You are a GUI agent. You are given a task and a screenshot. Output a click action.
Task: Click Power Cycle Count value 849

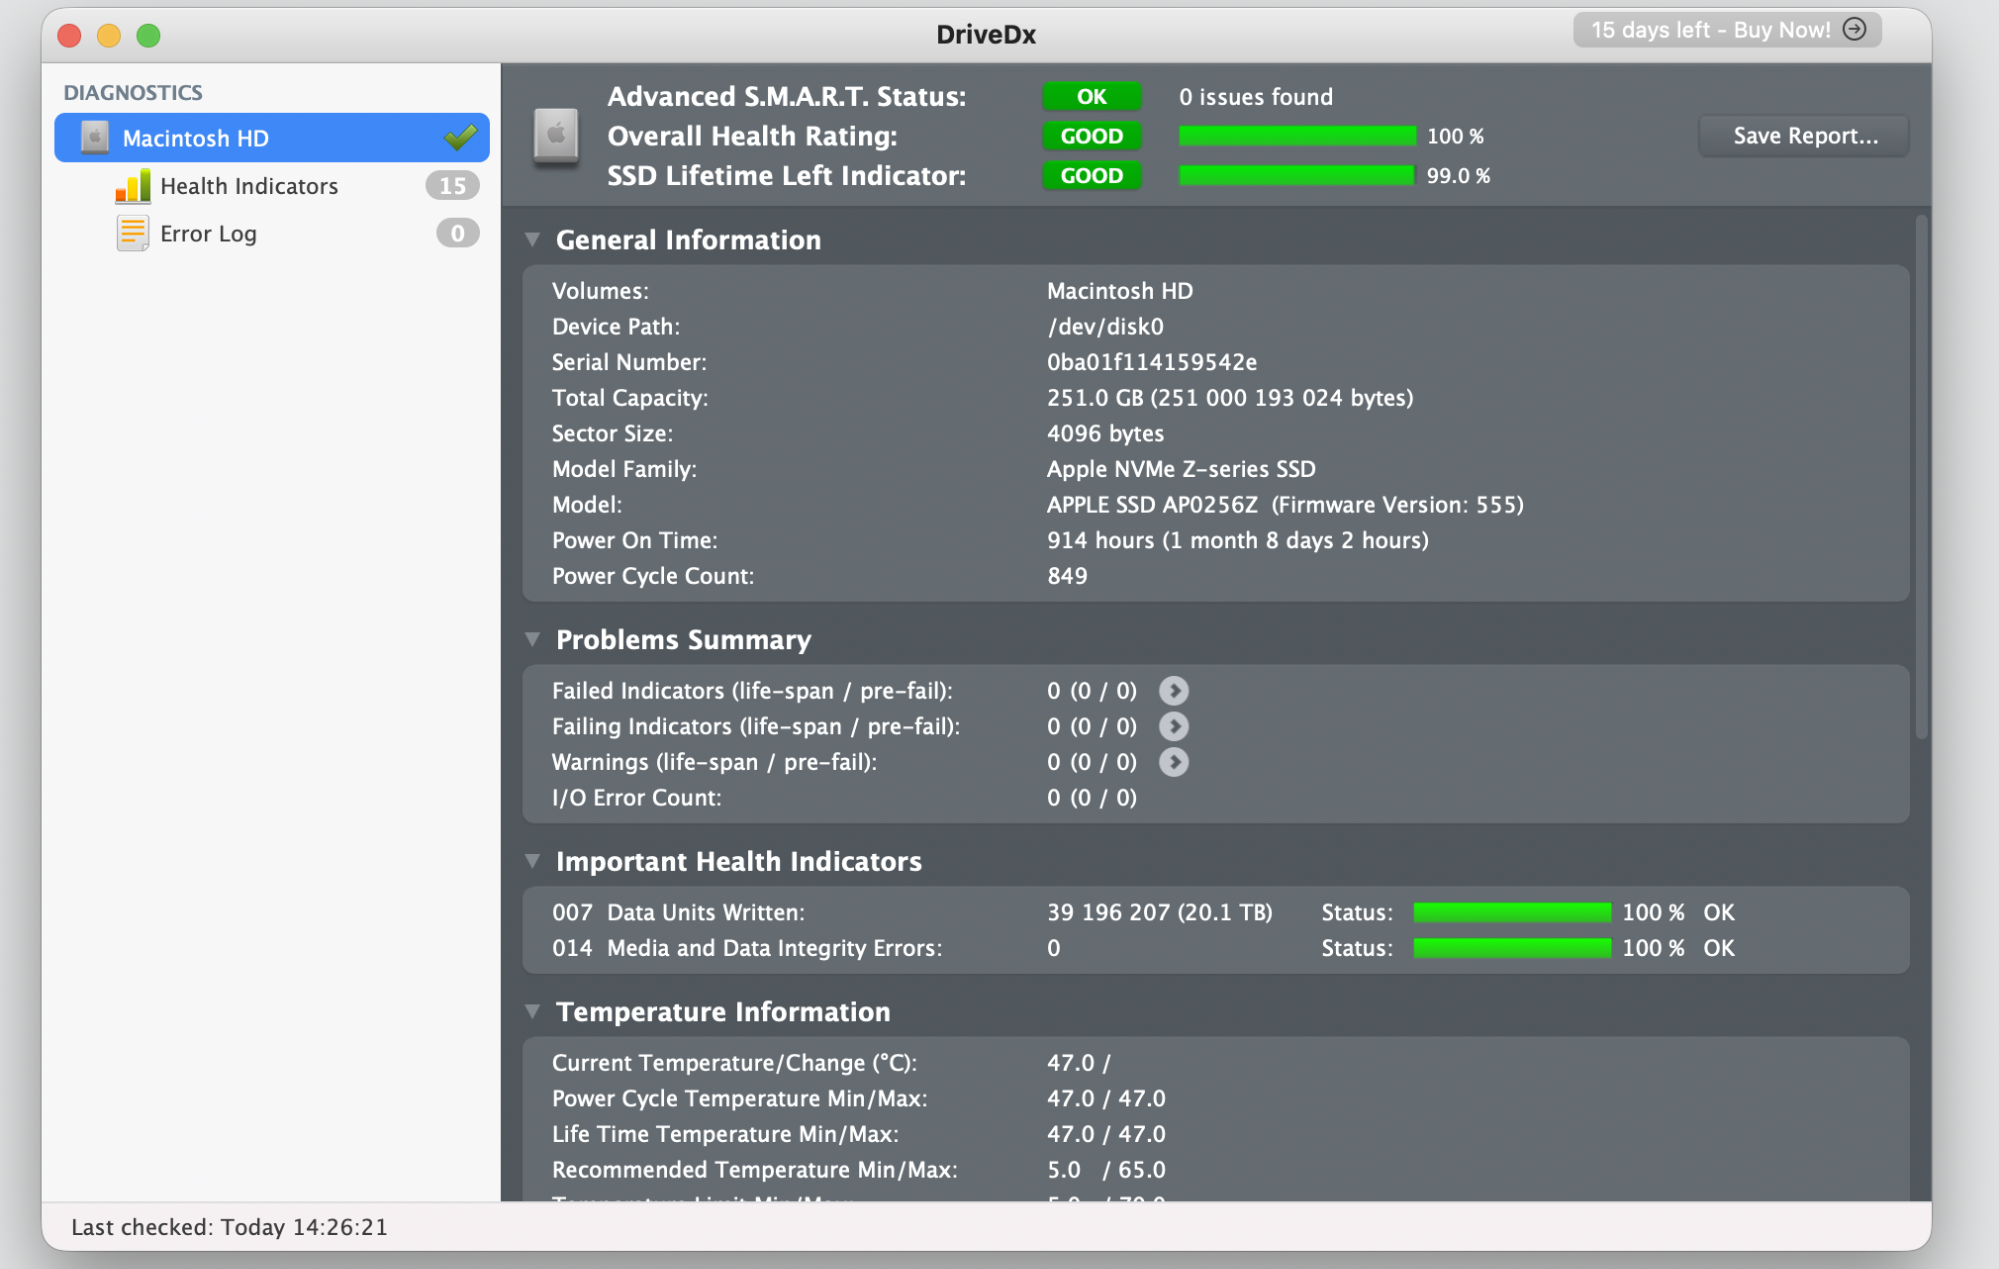coord(1067,577)
